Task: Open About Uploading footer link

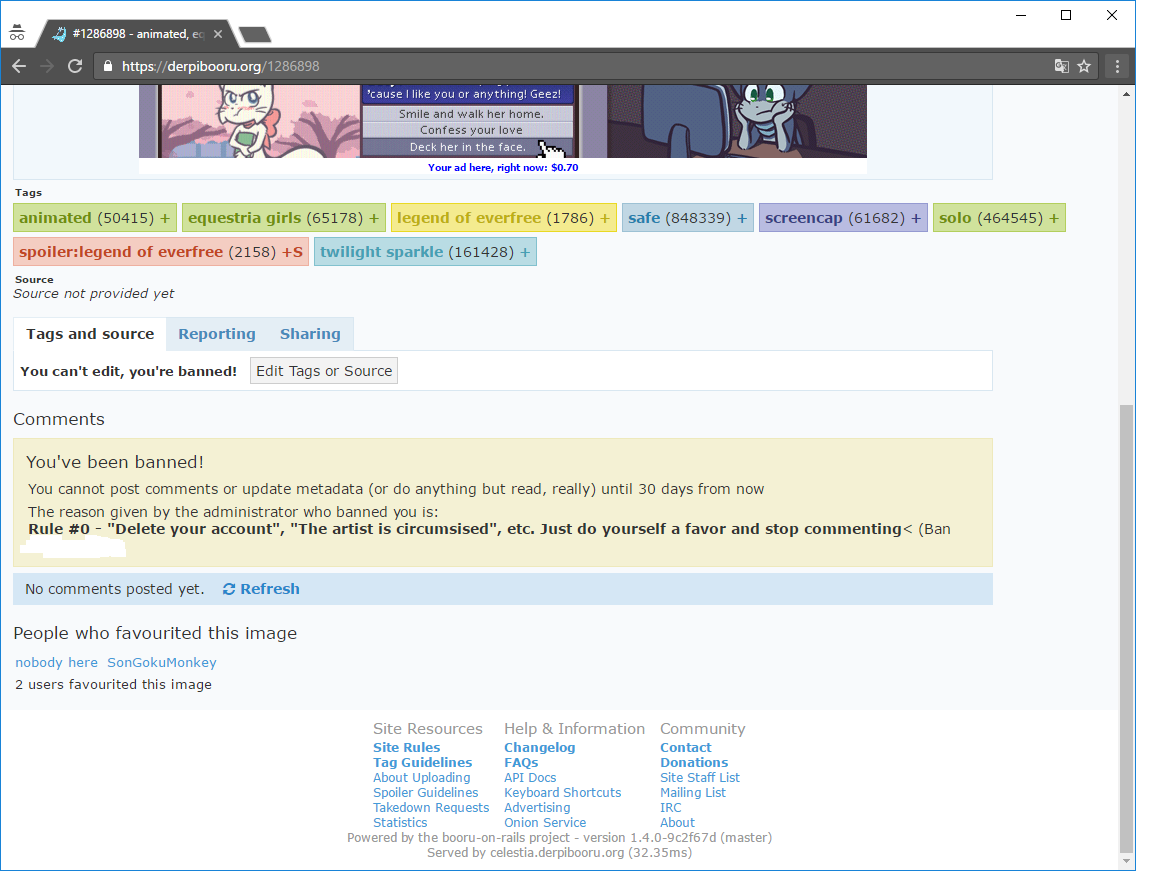Action: [422, 778]
